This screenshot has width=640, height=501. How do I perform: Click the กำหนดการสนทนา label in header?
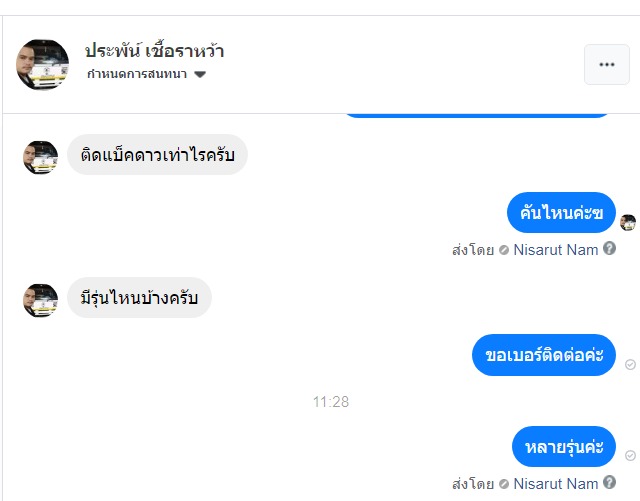point(138,75)
